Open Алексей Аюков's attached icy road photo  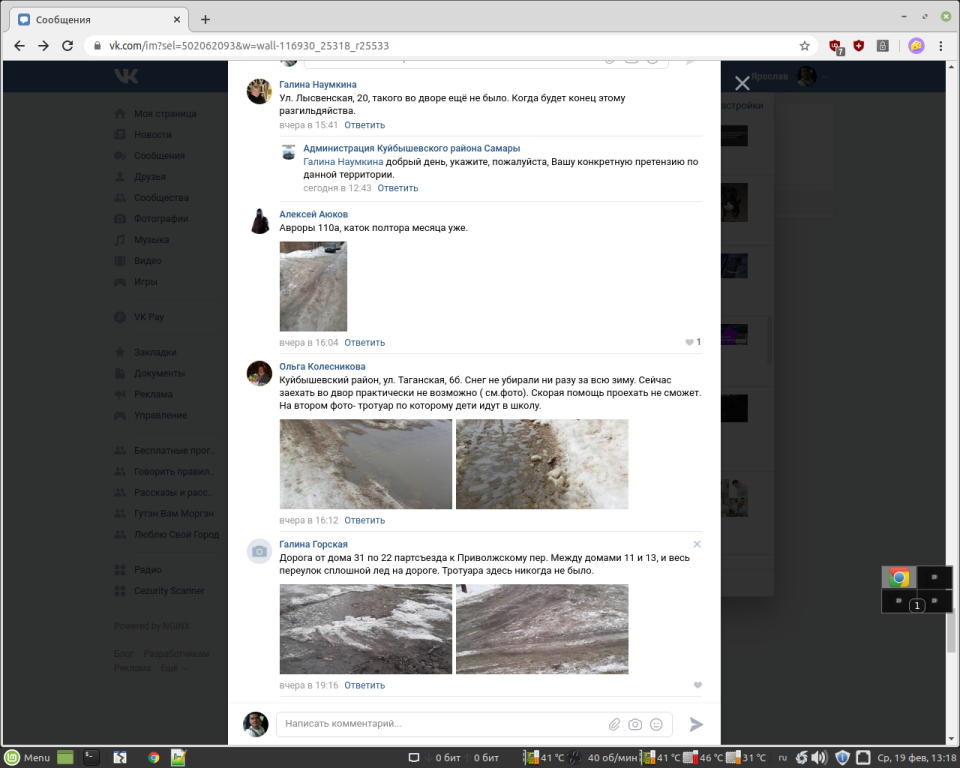pos(313,286)
